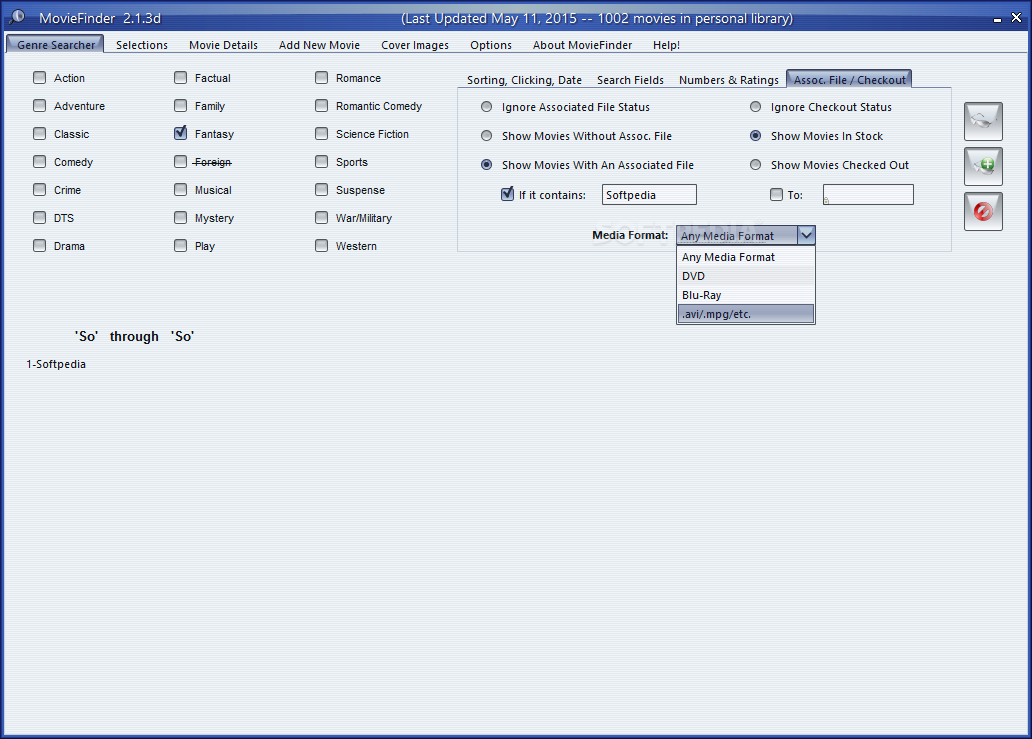
Task: Click the MovieFinder title bar logo
Action: point(17,17)
